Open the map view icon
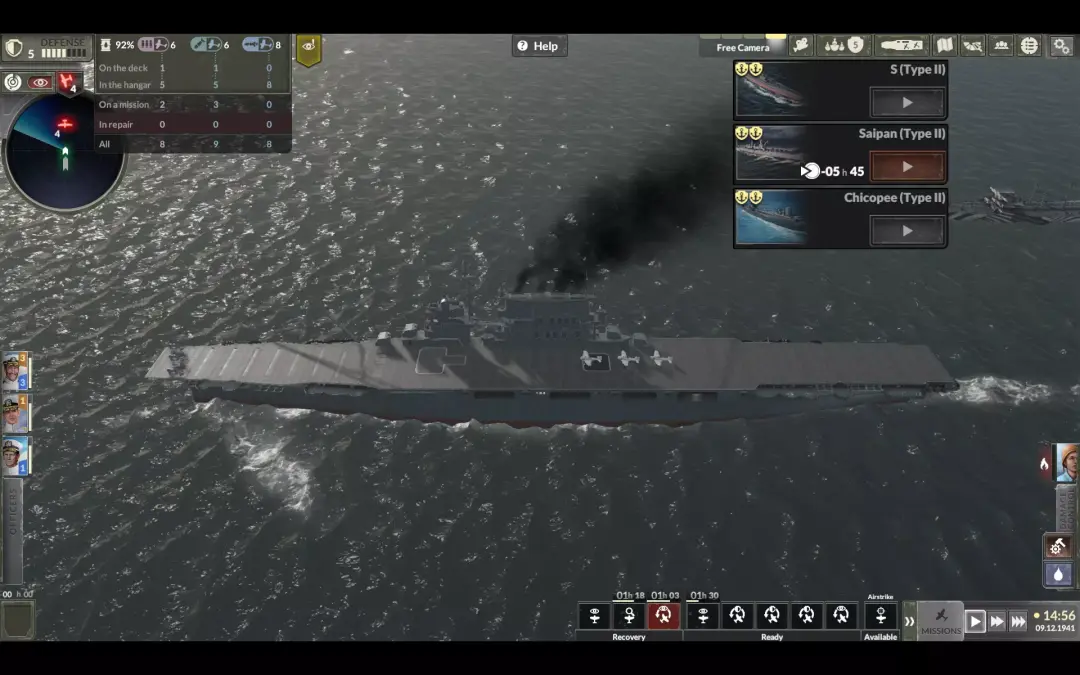1080x675 pixels. pyautogui.click(x=944, y=46)
